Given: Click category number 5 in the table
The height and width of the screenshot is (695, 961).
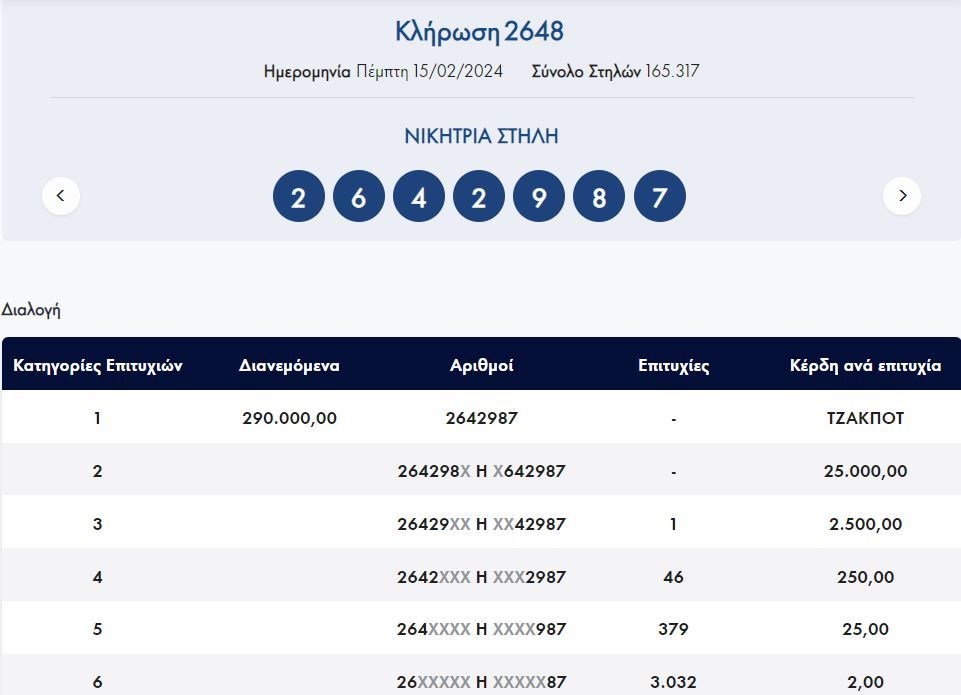Looking at the screenshot, I should [x=97, y=629].
